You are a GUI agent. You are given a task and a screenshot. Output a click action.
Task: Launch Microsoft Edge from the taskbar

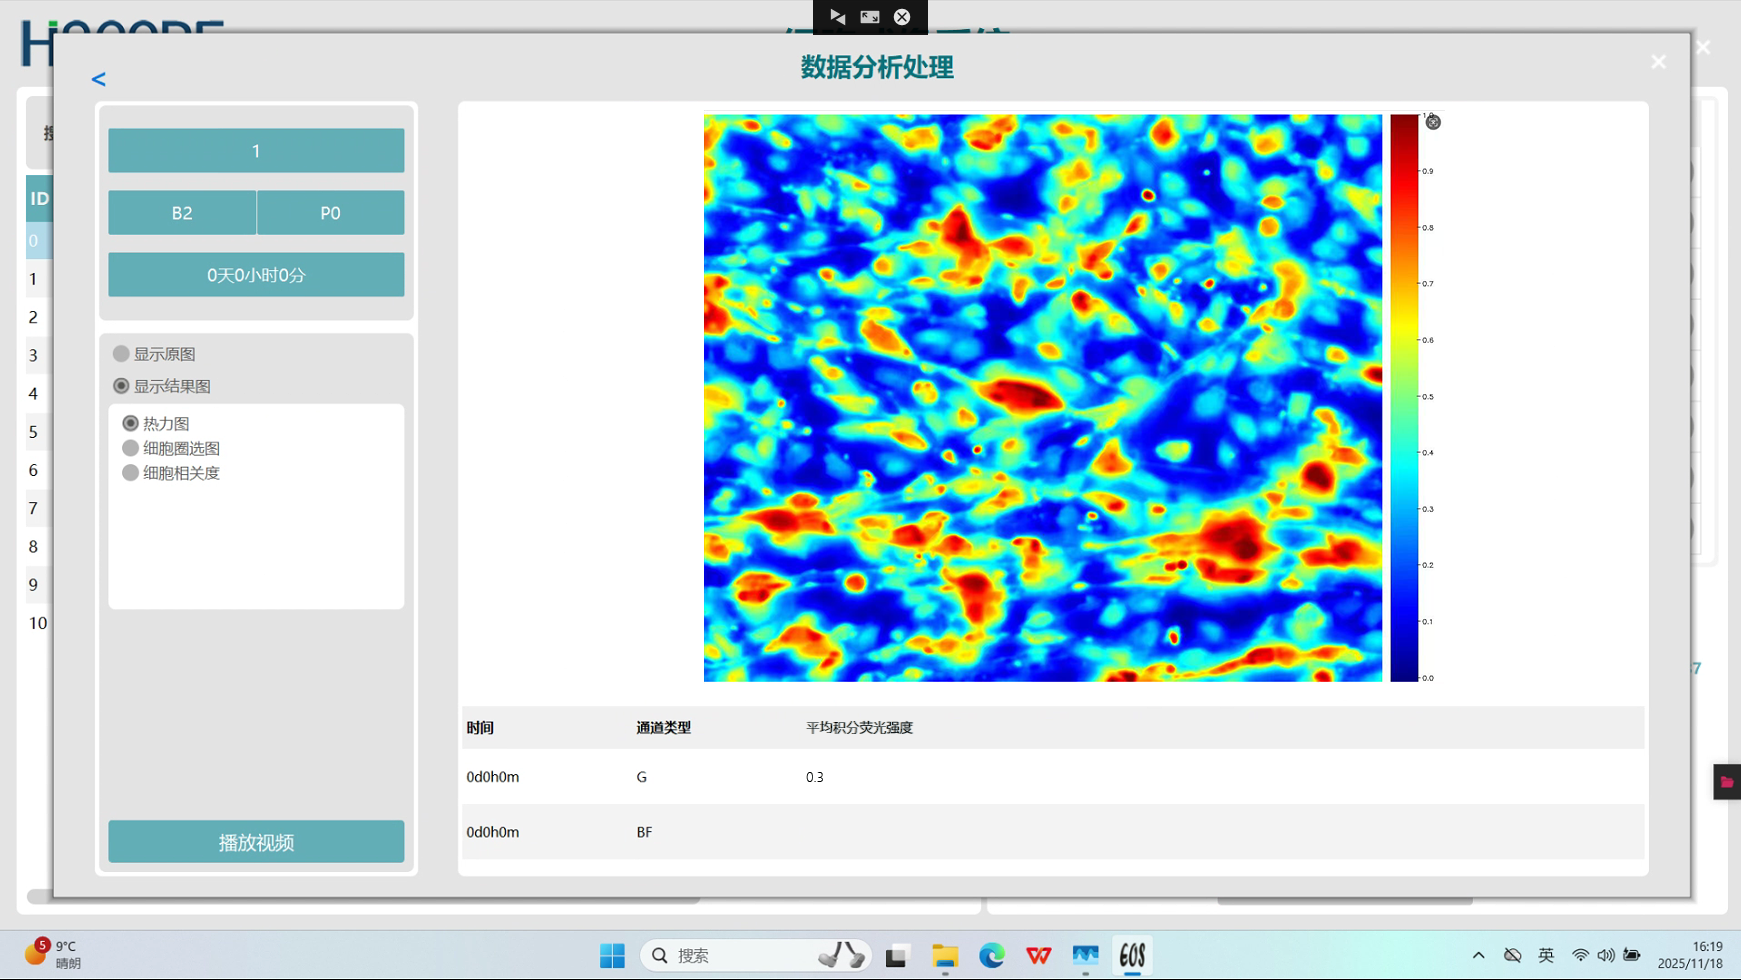click(991, 956)
